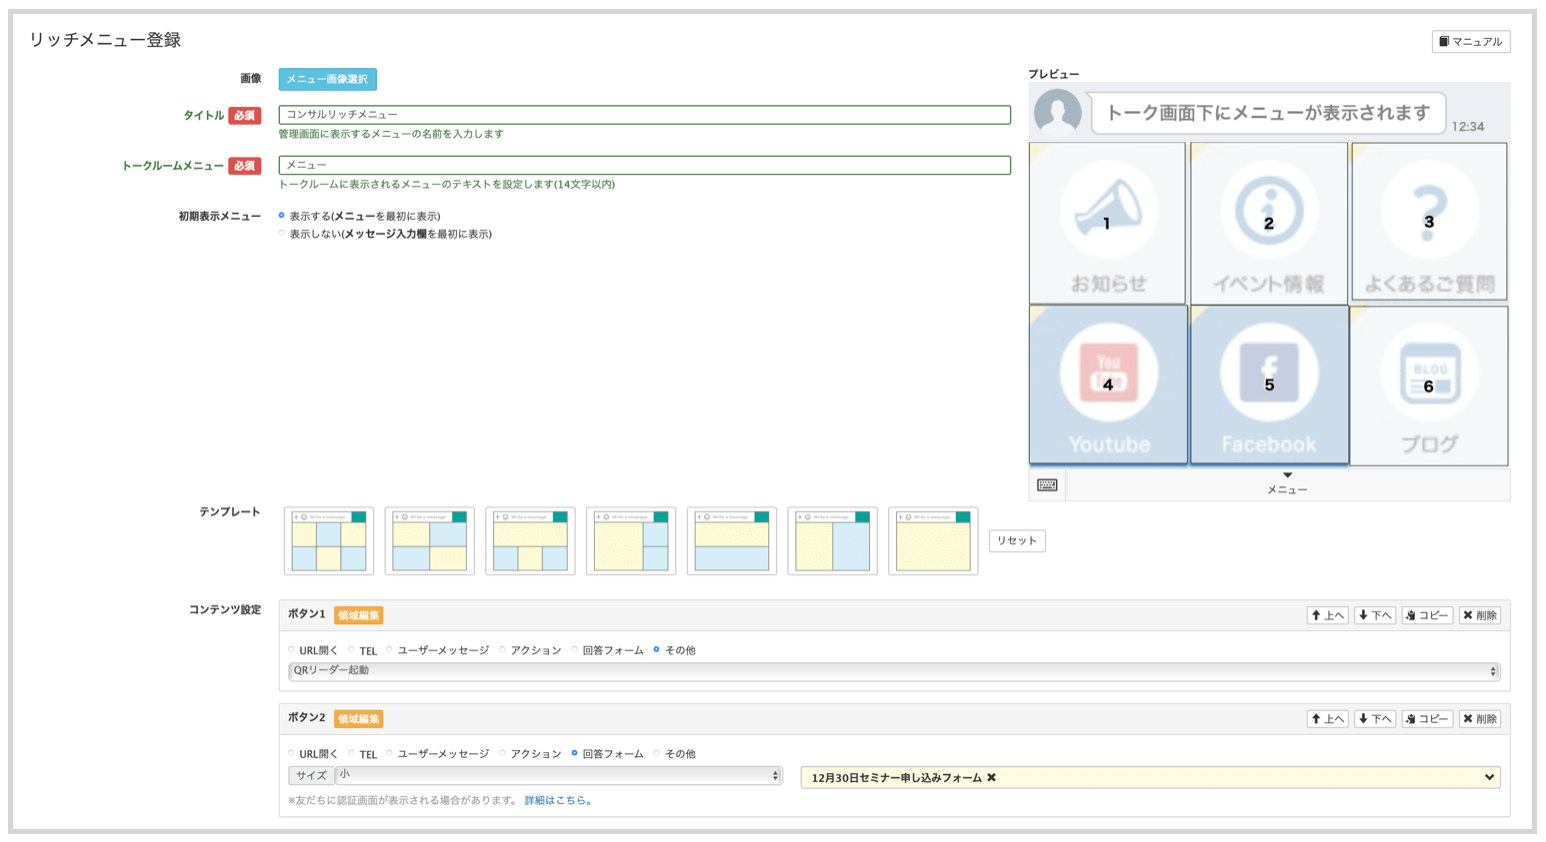This screenshot has width=1546, height=842.
Task: Select the イベント情報 info preview tile
Action: tap(1268, 223)
